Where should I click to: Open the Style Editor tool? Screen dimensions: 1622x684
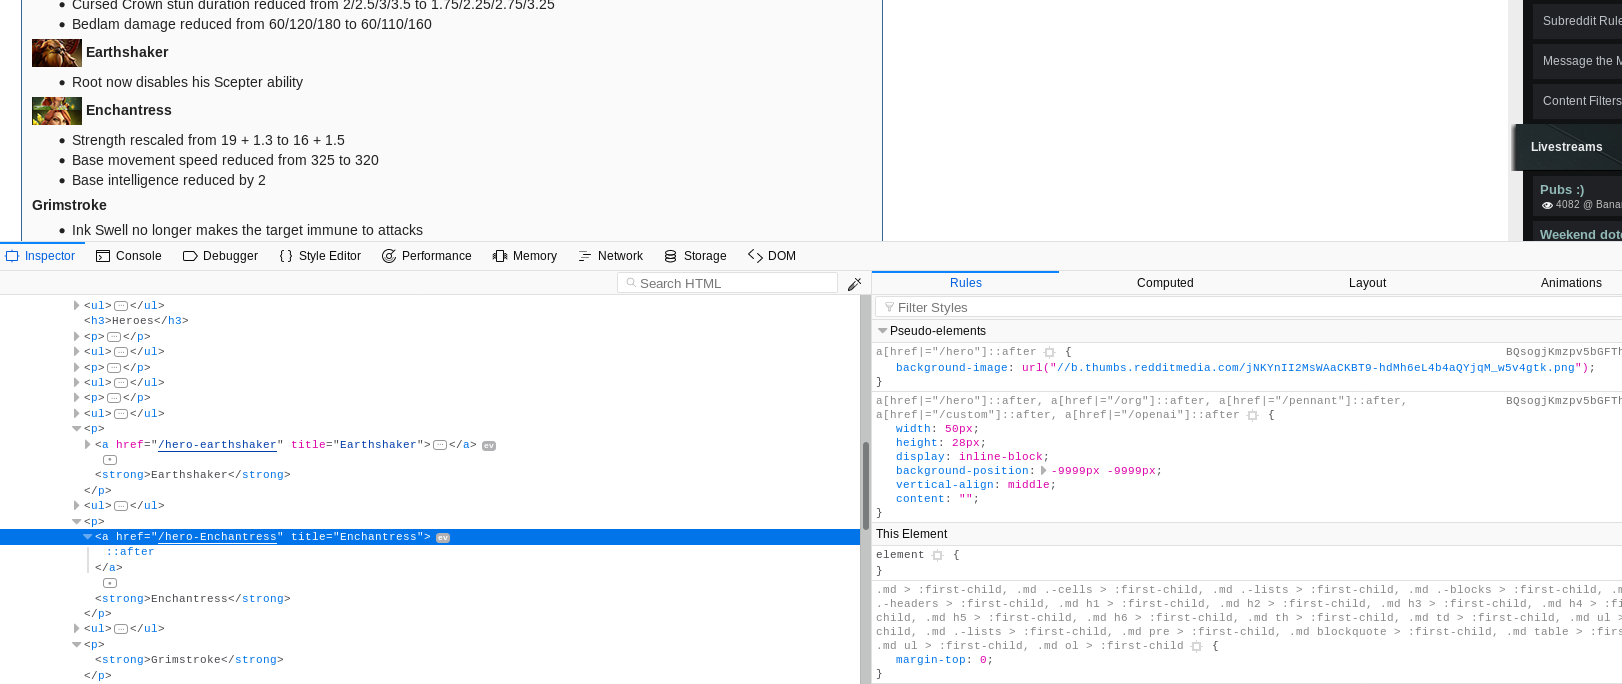coord(320,256)
